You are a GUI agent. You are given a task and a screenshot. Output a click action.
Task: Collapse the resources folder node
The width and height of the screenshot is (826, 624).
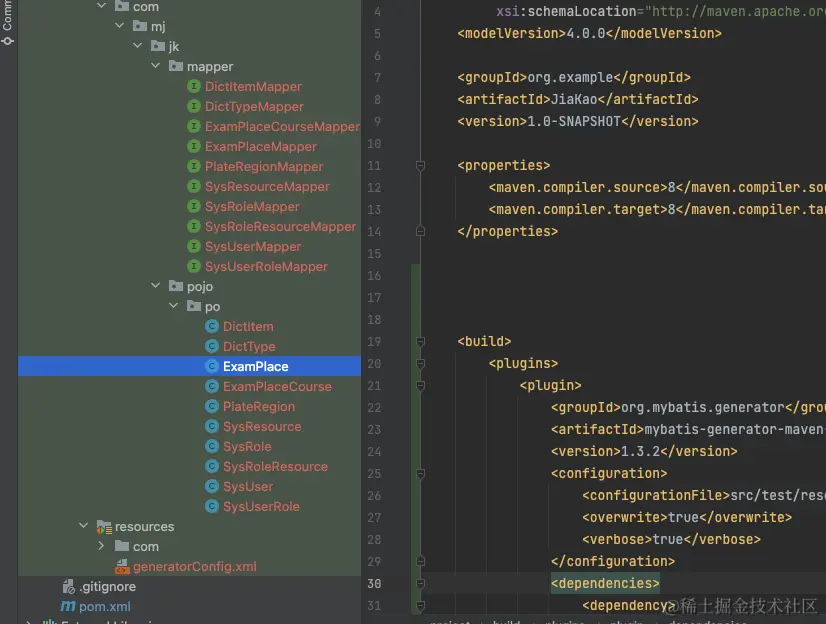tap(83, 526)
